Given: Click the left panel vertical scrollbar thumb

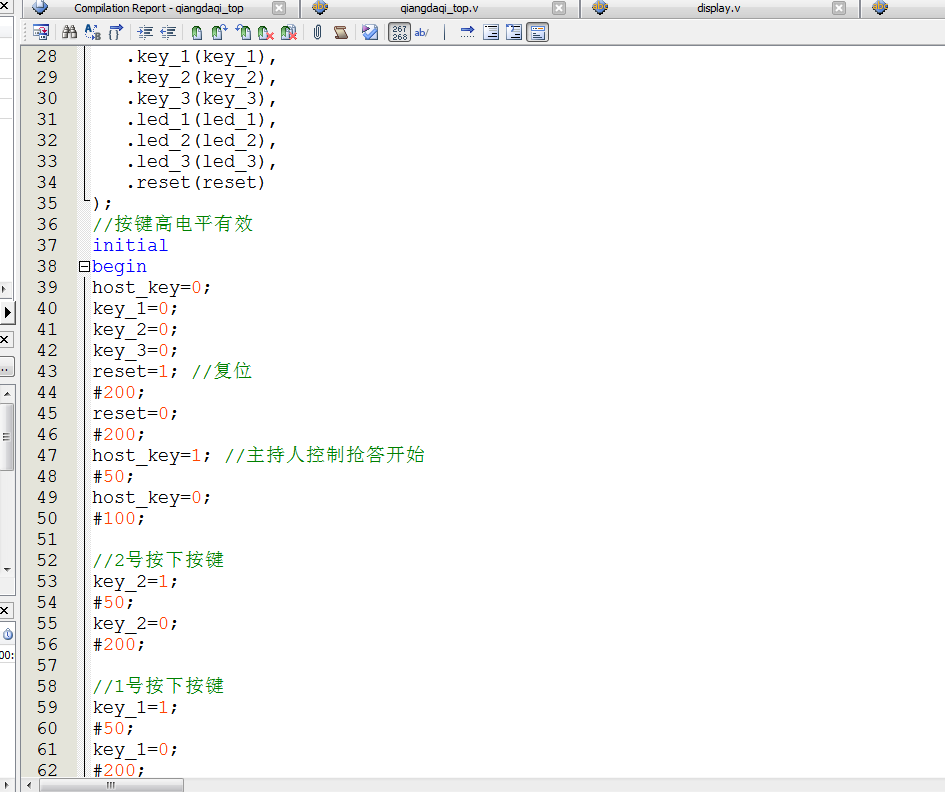Looking at the screenshot, I should click(6, 436).
